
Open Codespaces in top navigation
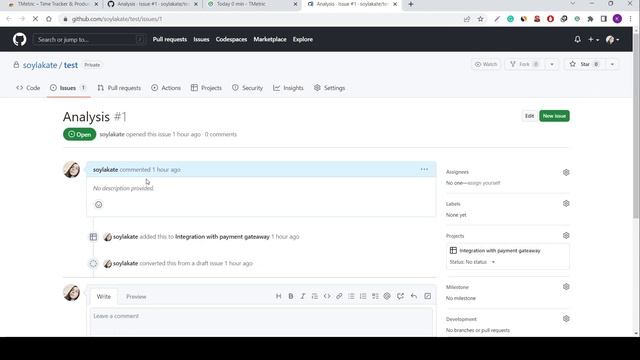[231, 39]
